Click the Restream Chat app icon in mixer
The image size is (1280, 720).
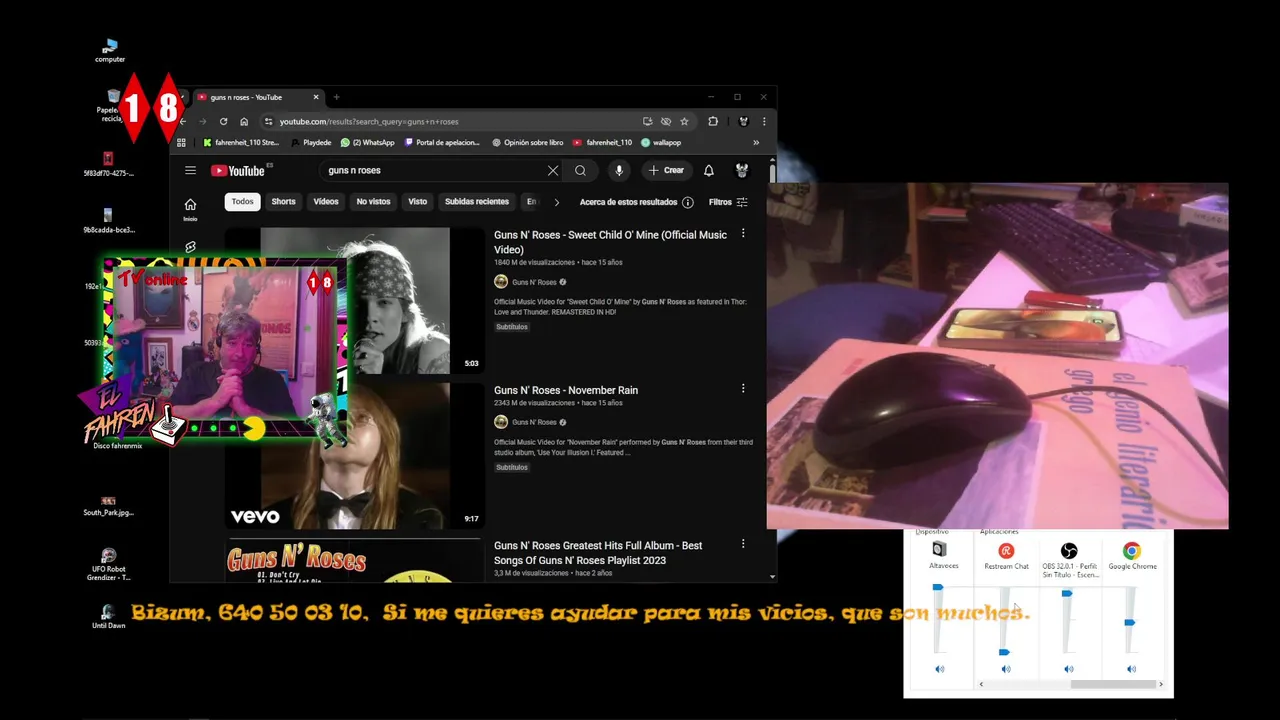click(x=1006, y=551)
